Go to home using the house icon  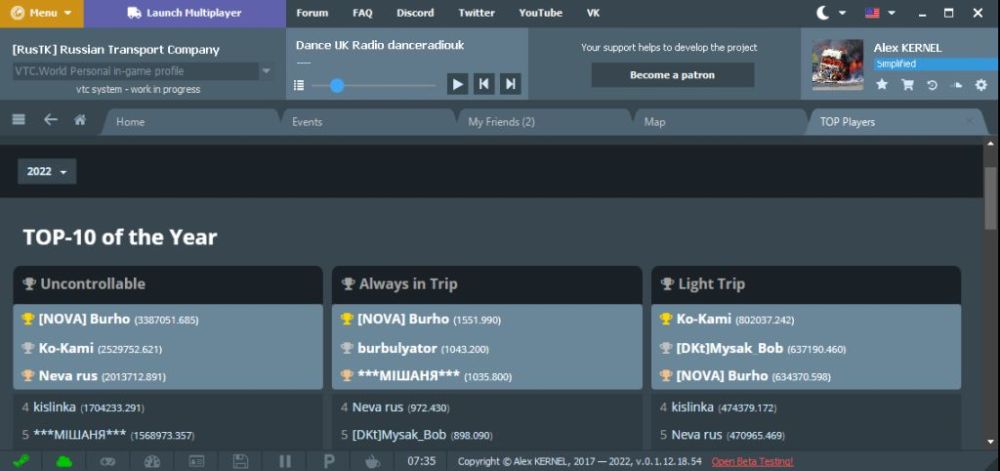point(80,120)
